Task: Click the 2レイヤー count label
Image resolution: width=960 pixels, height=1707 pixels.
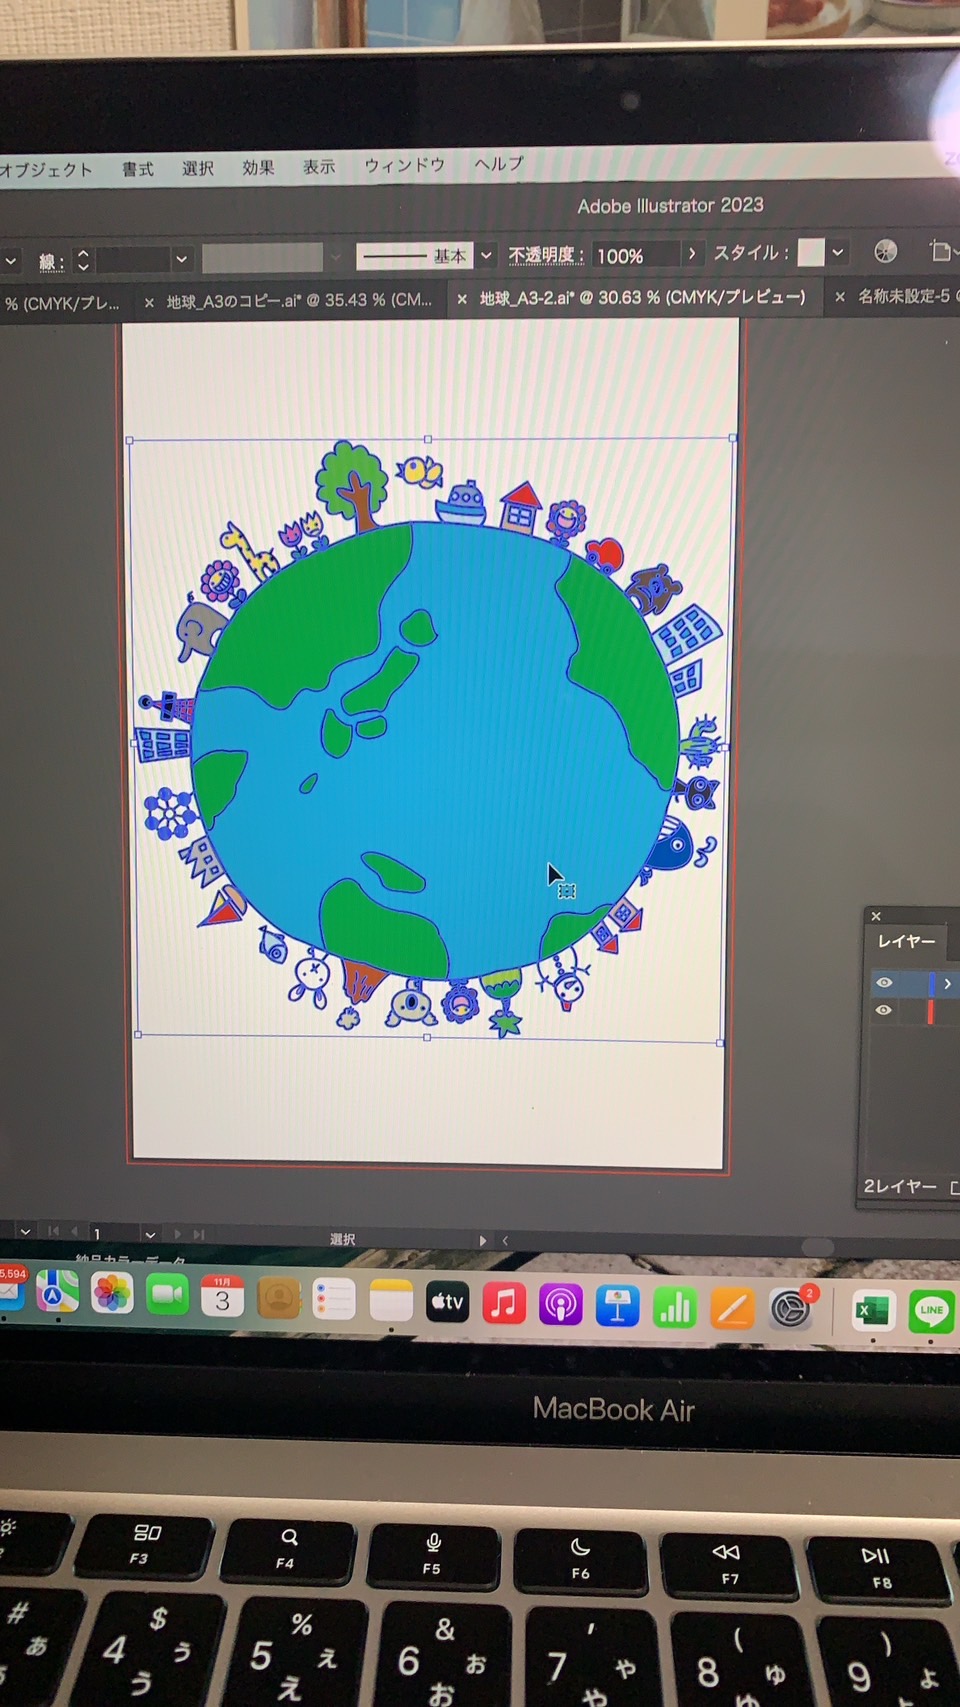Action: coord(900,1186)
